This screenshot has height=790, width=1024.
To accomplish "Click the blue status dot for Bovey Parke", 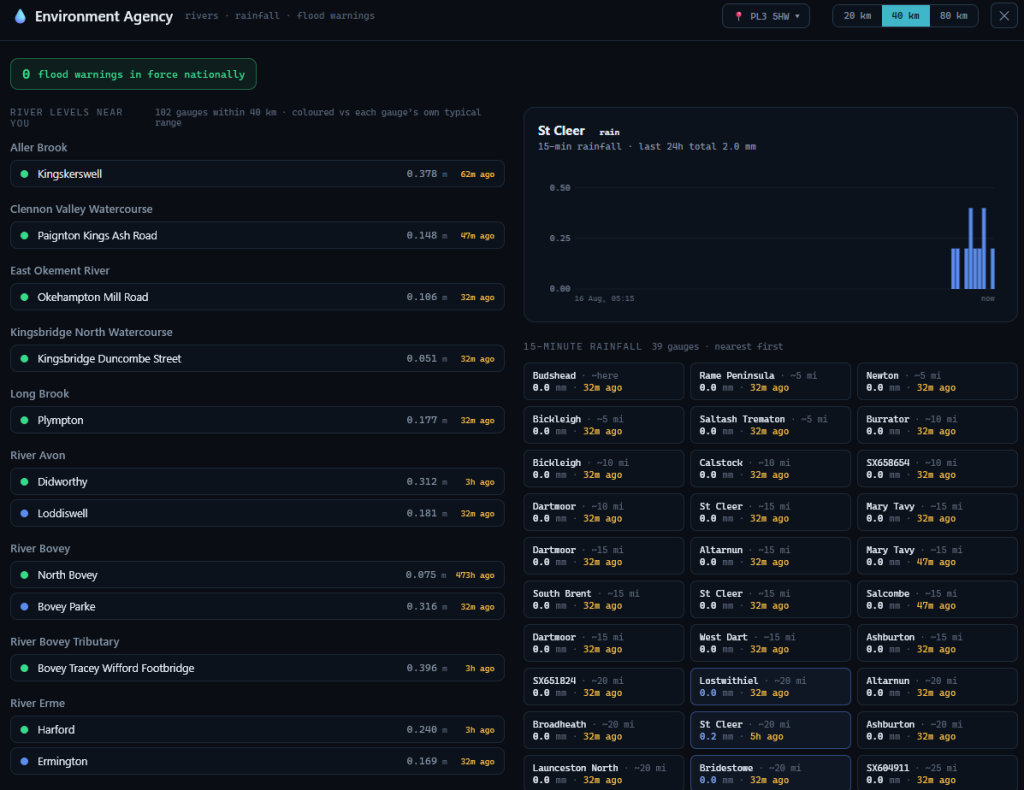I will [x=24, y=607].
